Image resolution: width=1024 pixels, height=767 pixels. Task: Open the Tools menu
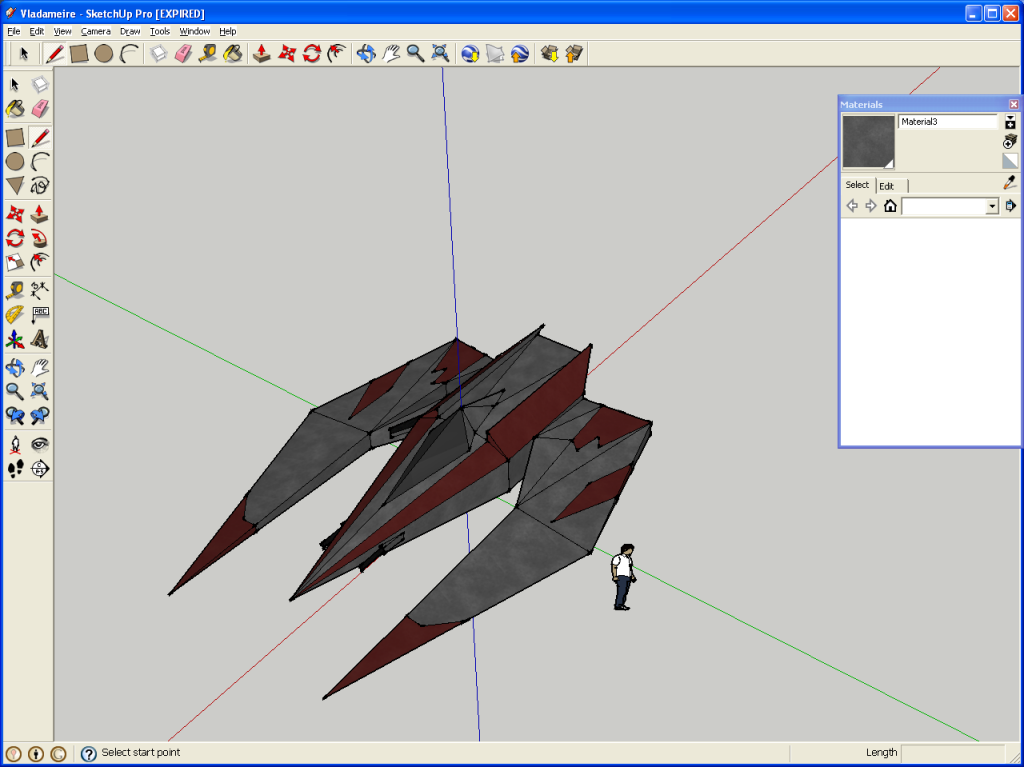(159, 31)
